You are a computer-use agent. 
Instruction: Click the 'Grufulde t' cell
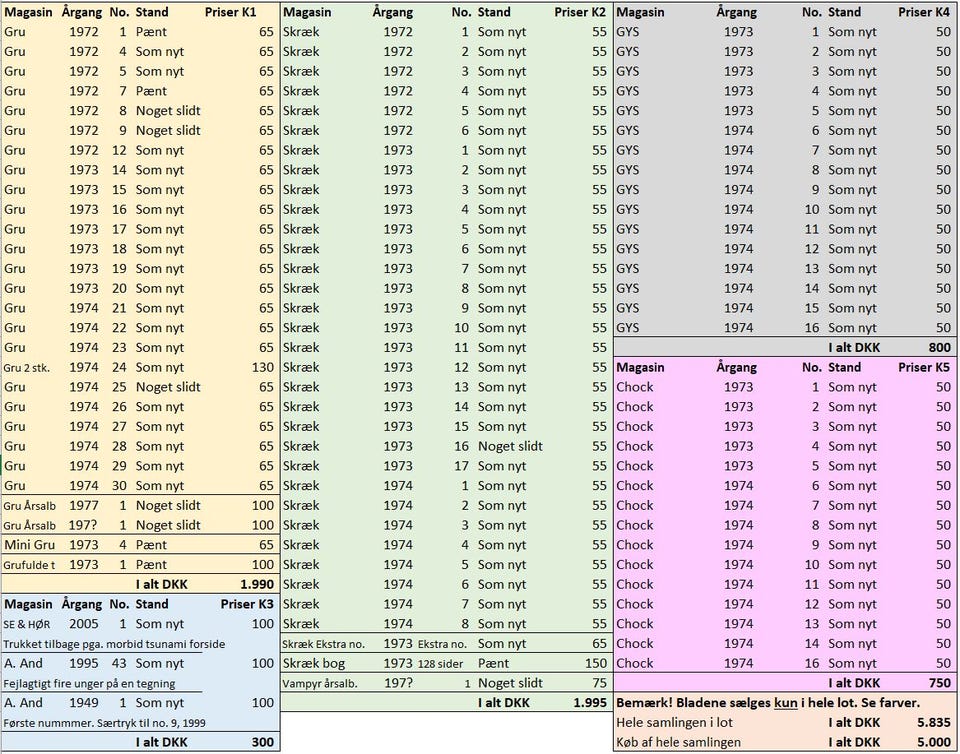coord(29,565)
